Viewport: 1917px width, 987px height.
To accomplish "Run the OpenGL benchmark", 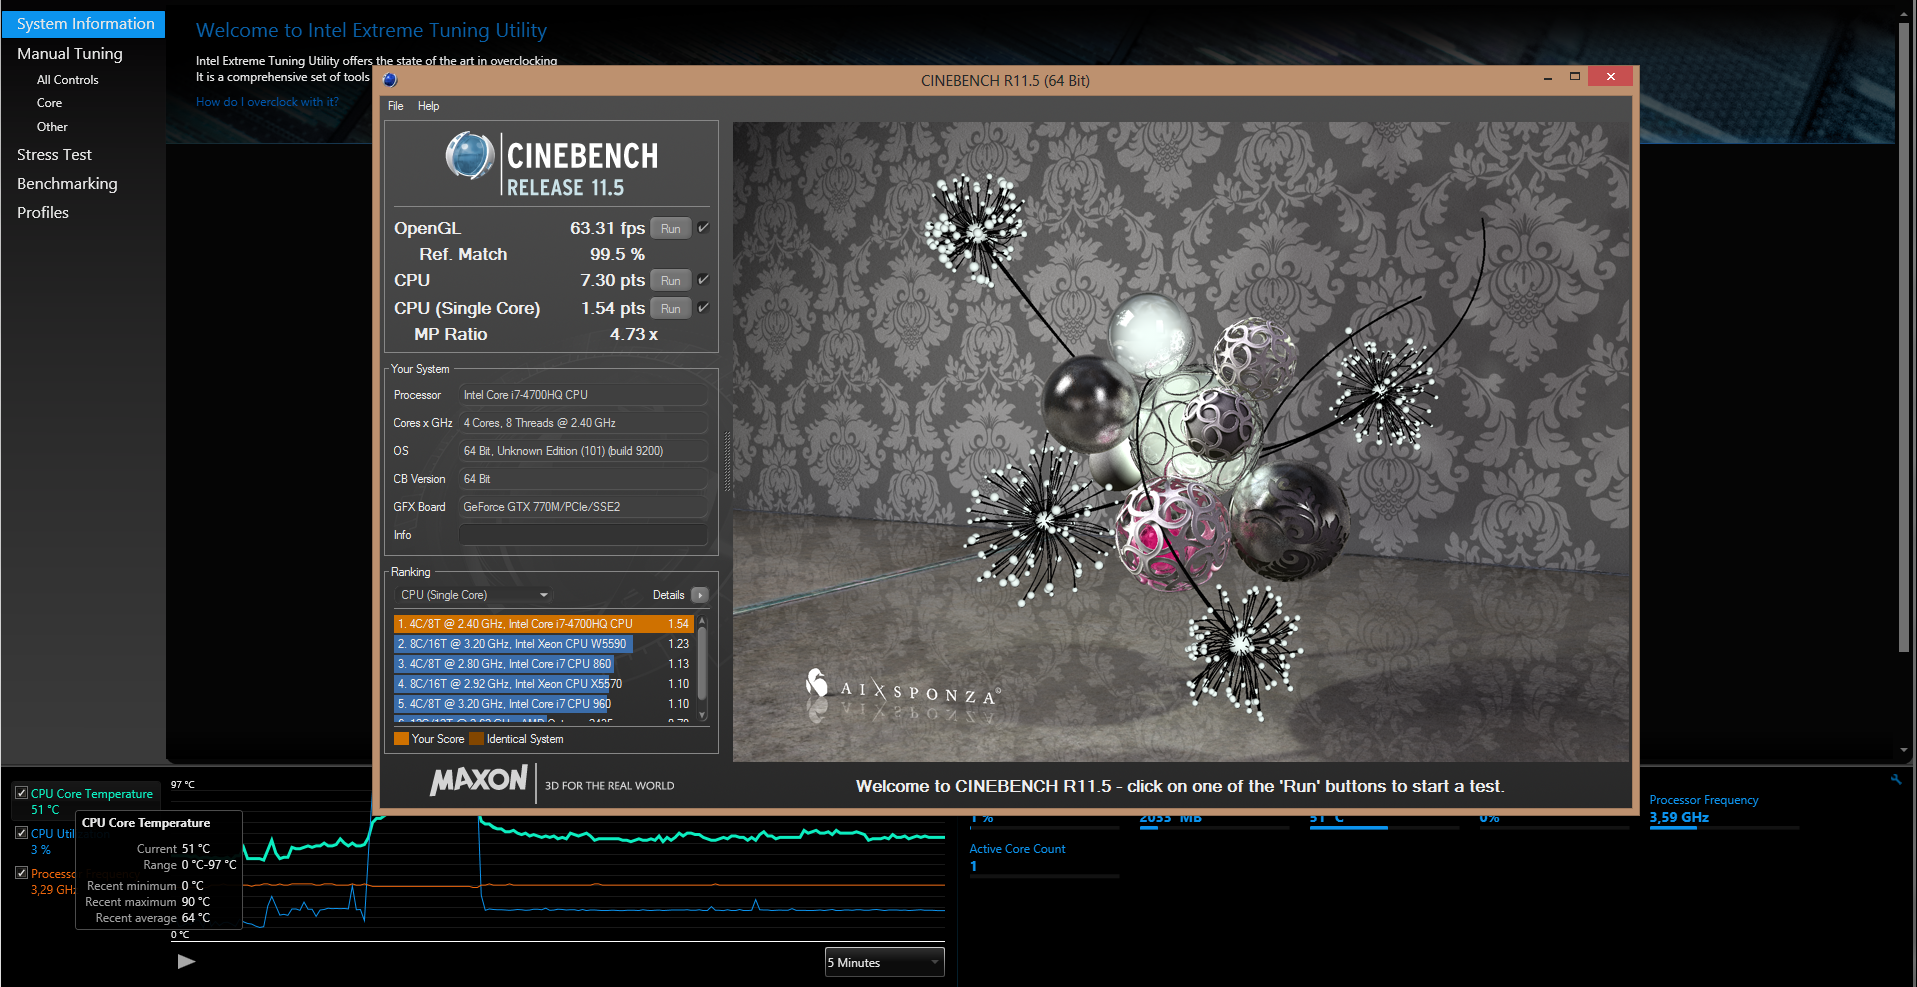I will (670, 229).
